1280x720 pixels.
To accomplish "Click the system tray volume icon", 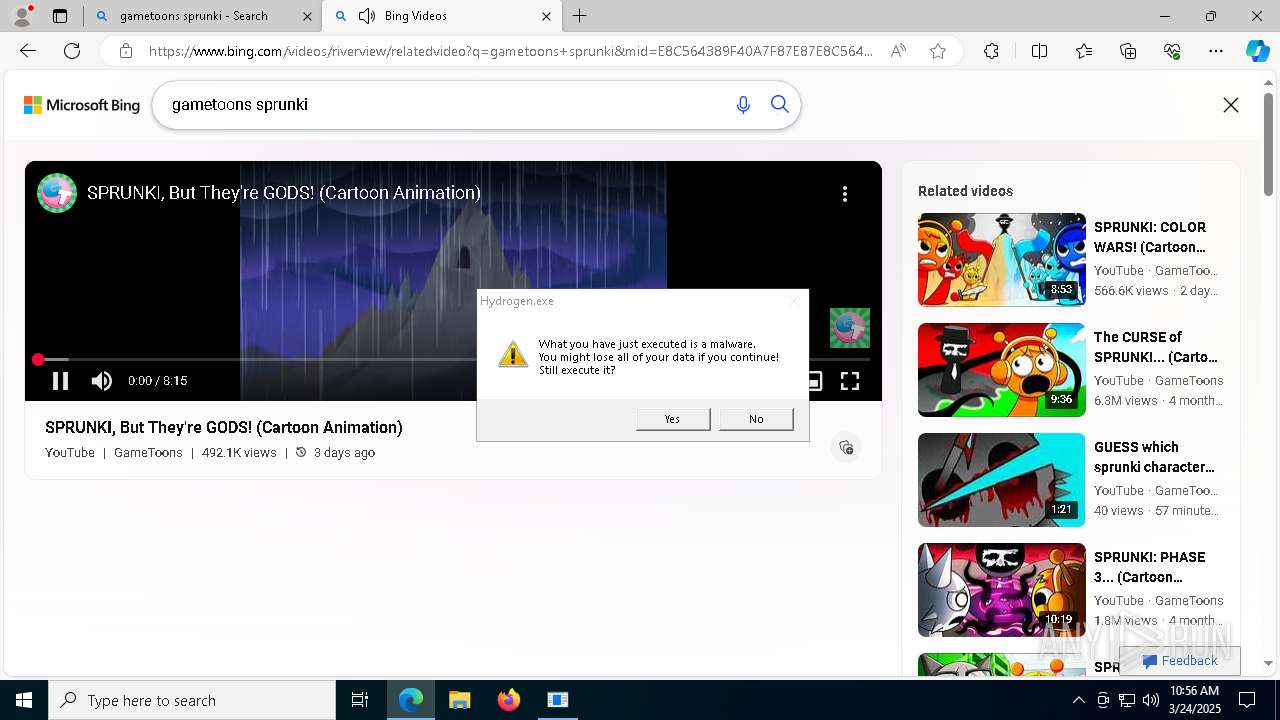I will (1151, 700).
